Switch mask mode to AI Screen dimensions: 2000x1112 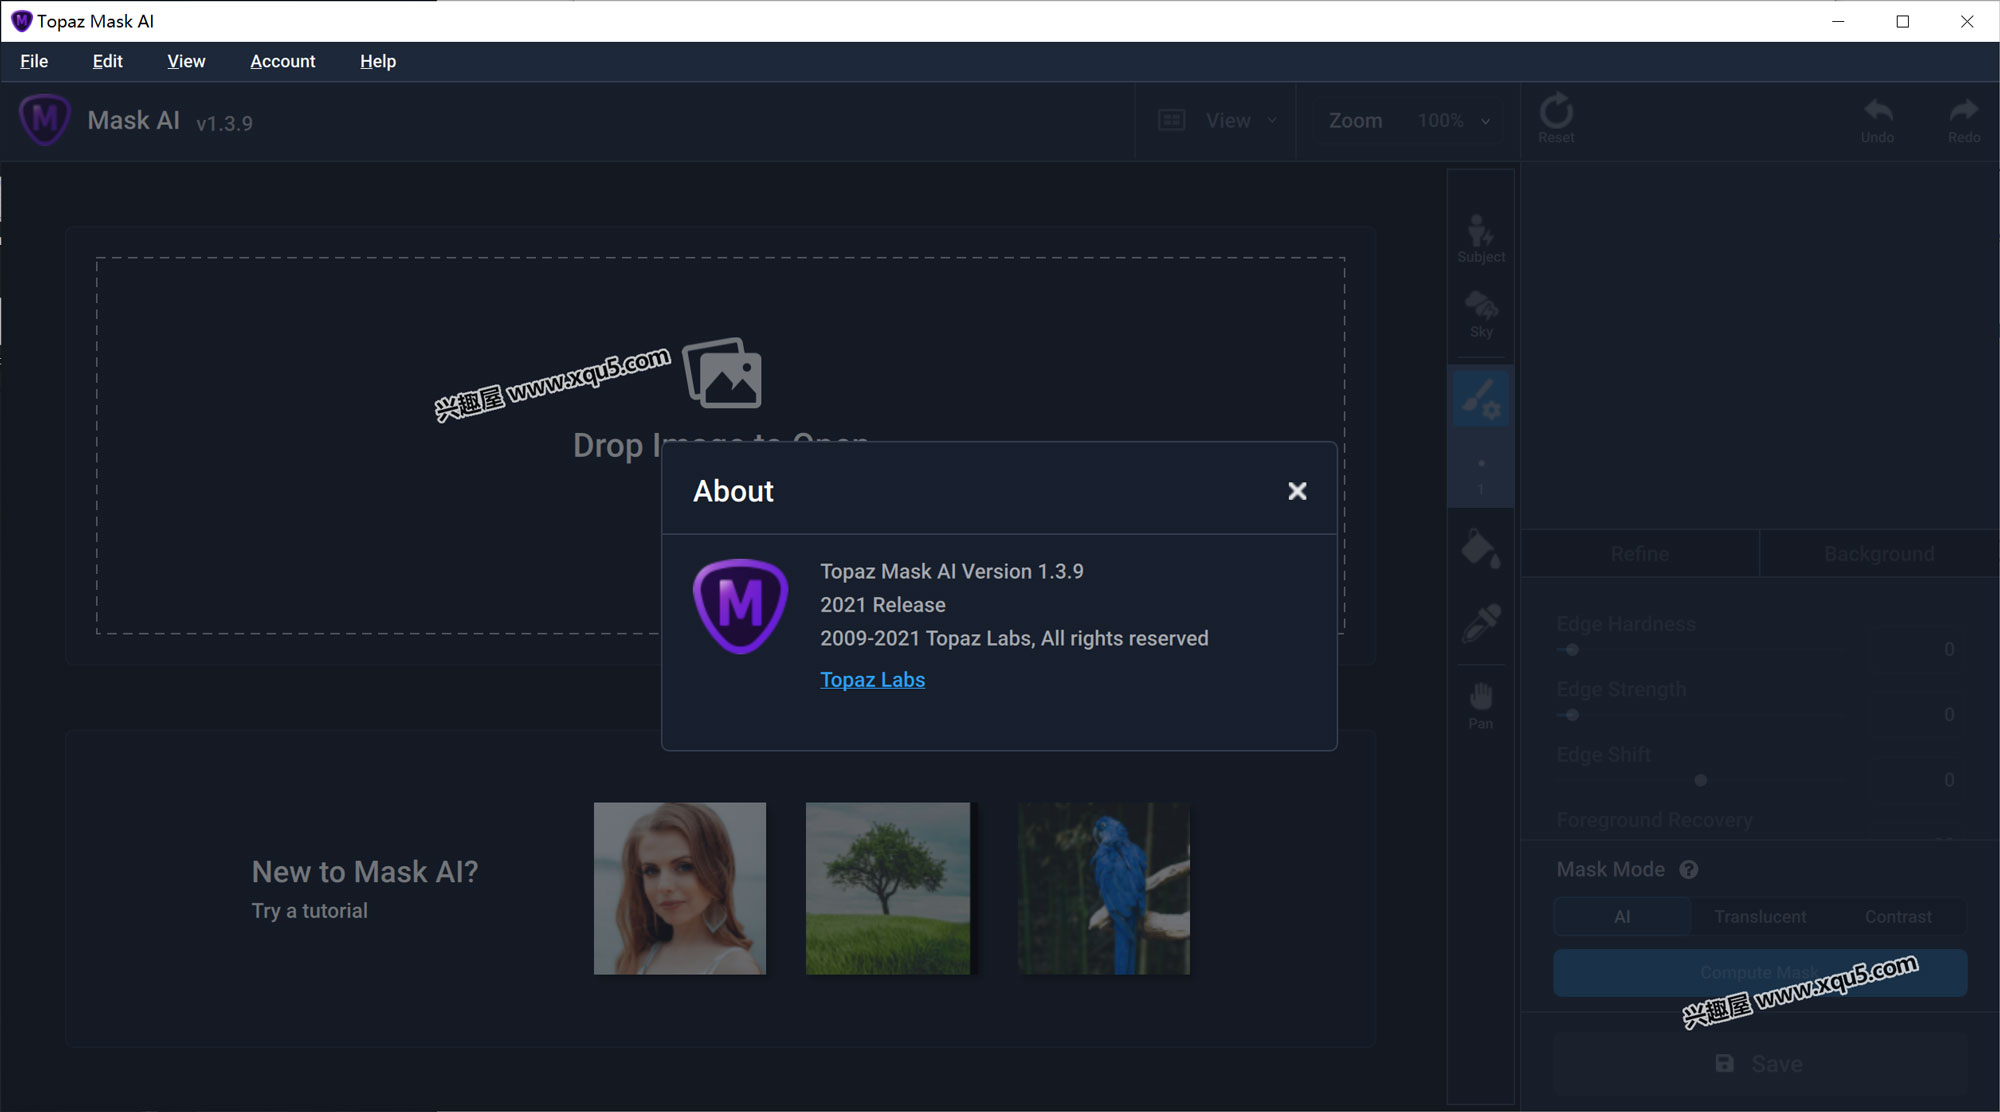tap(1622, 917)
